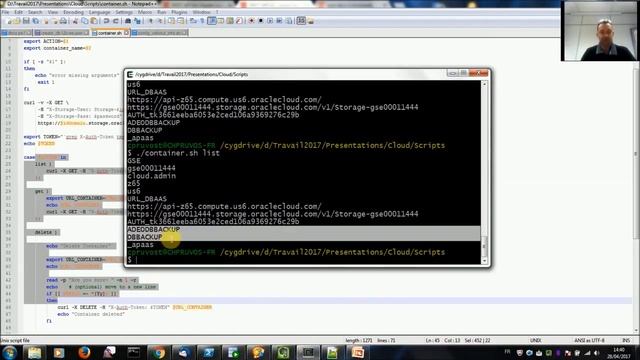Open the Settings menu
Screen dimensions: 640x360
coord(124,12)
